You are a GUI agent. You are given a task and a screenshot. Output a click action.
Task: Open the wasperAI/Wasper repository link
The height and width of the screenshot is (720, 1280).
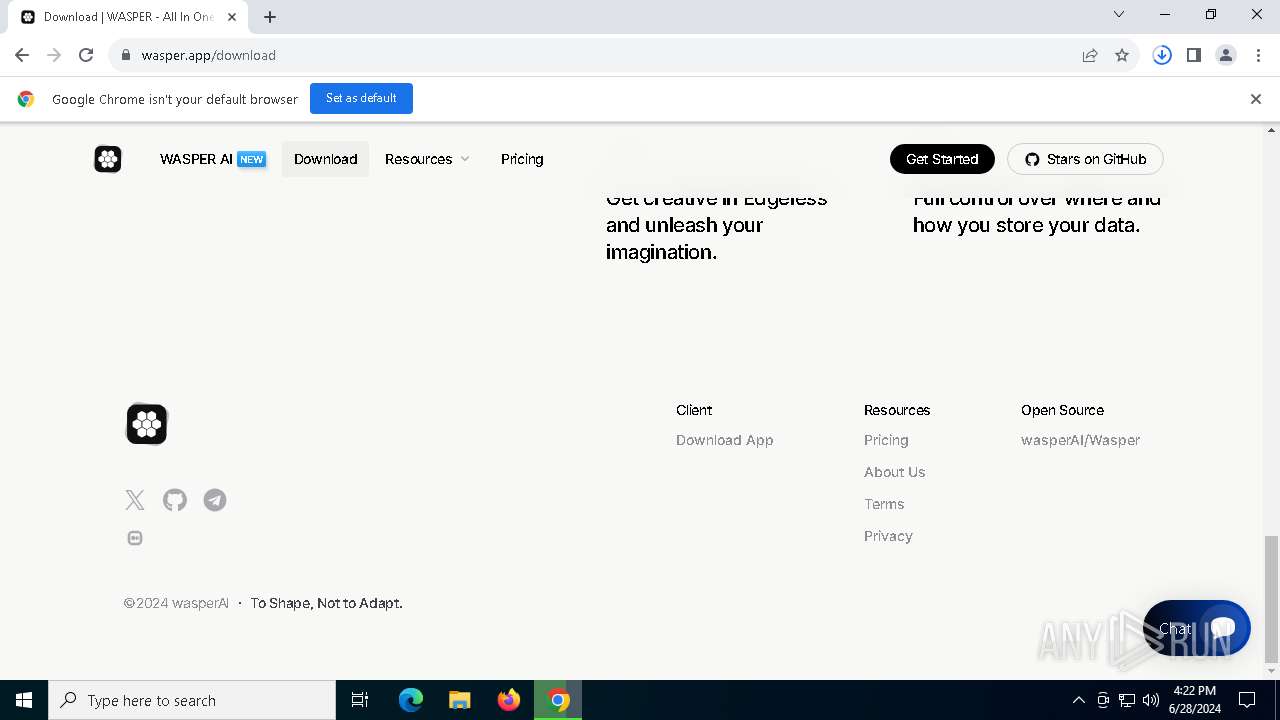[x=1080, y=440]
